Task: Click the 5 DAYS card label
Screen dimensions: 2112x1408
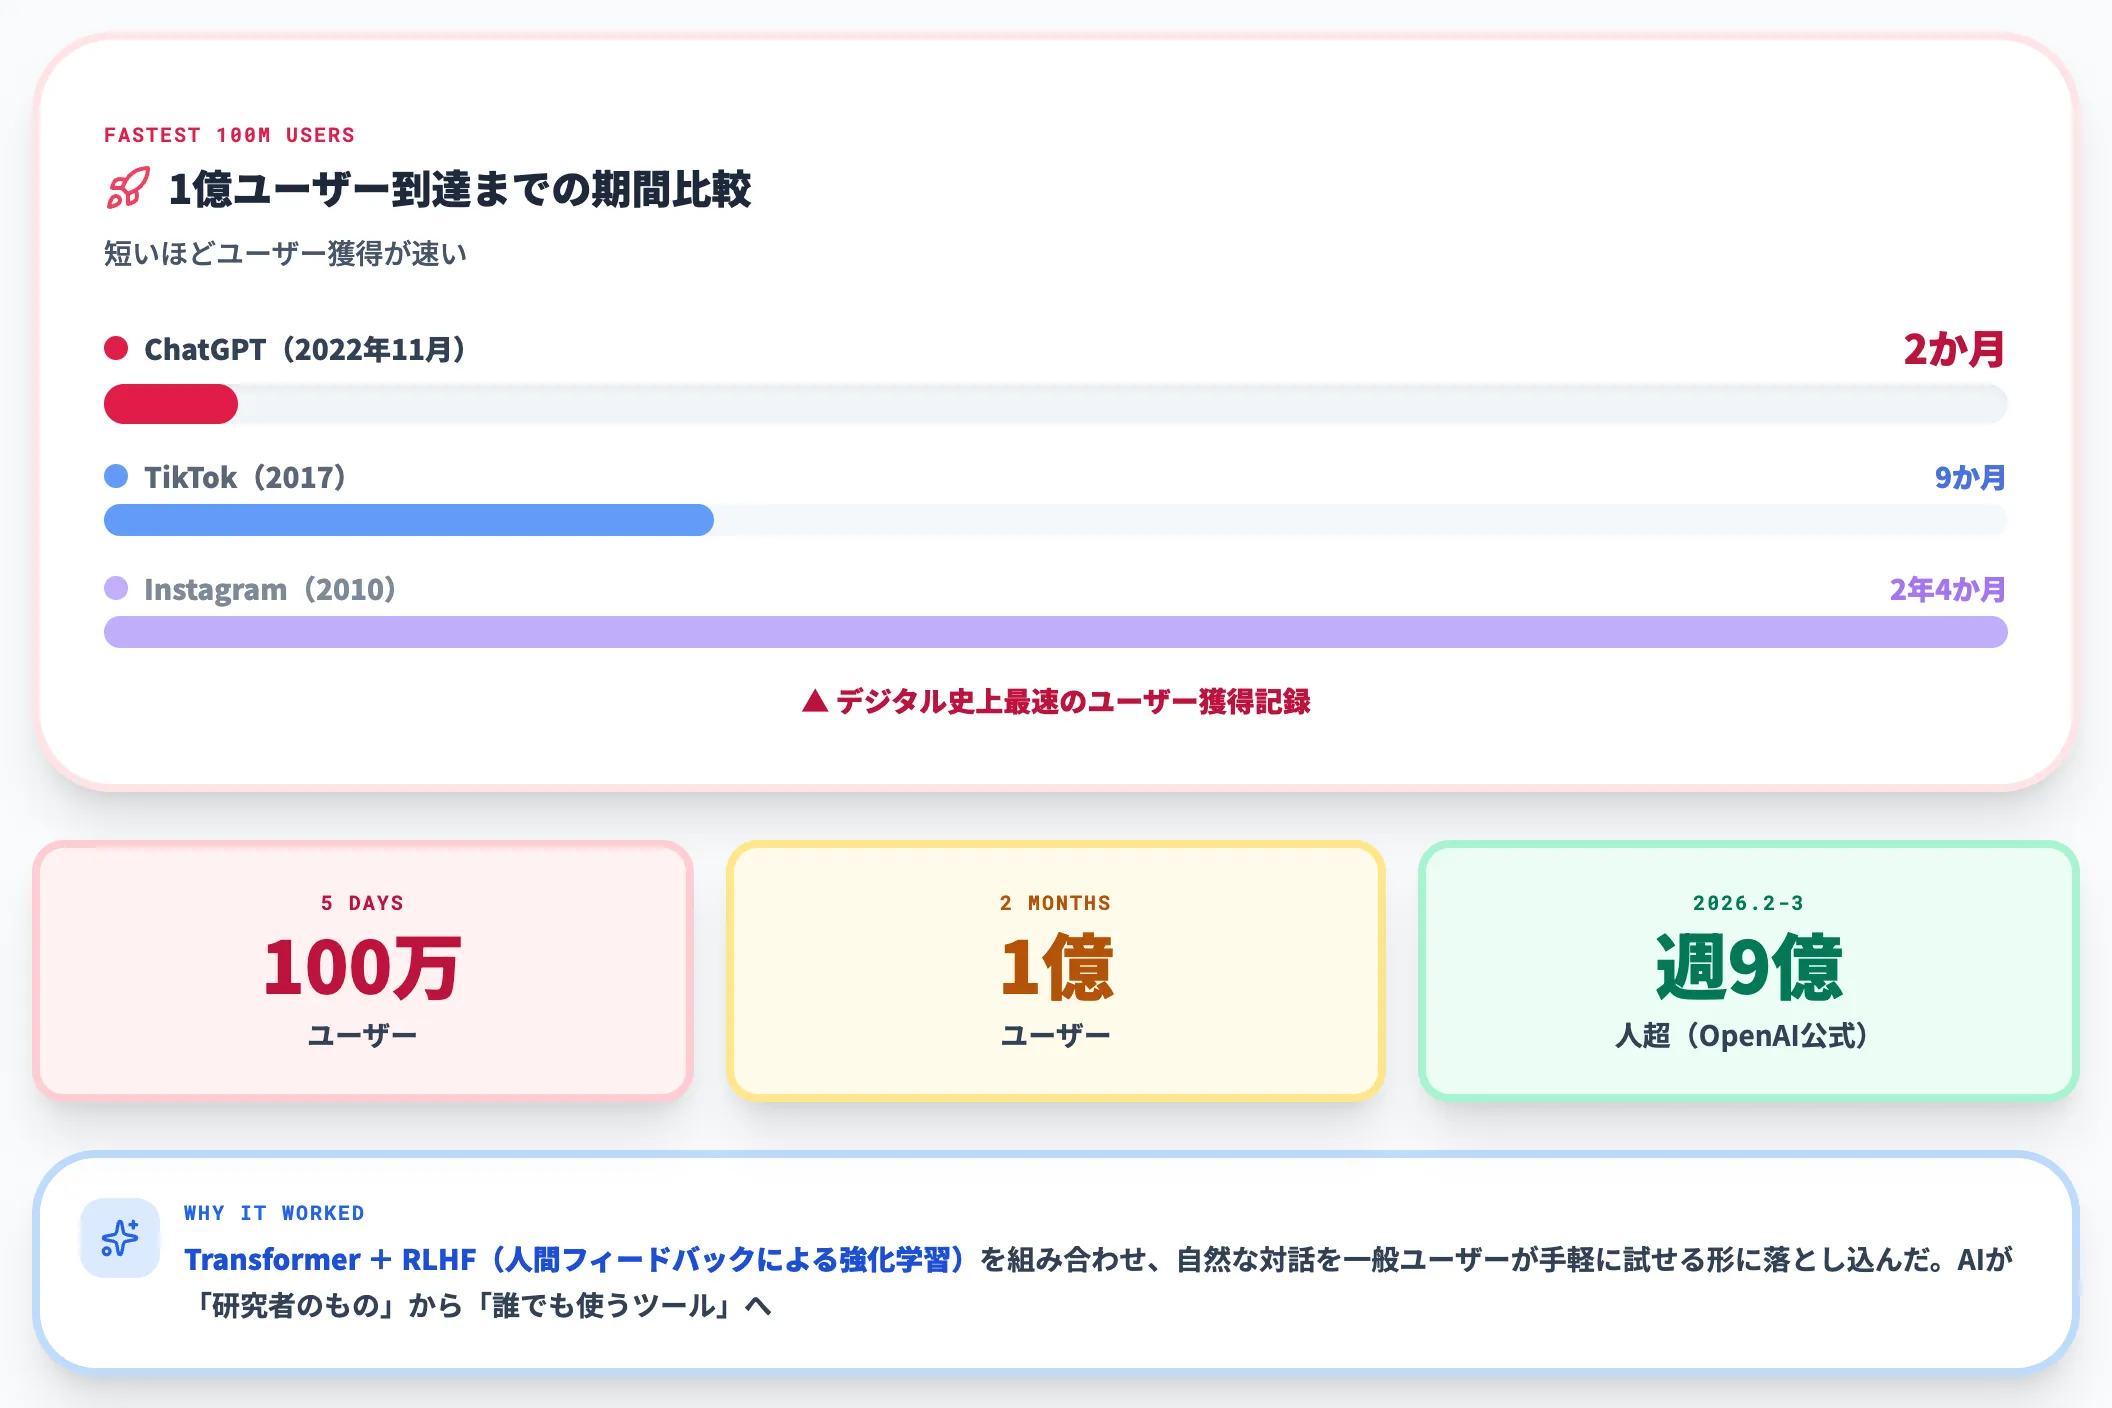Action: pyautogui.click(x=362, y=903)
